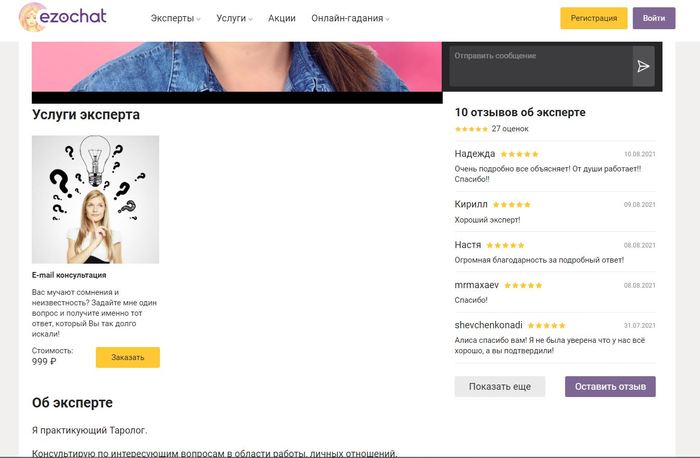Expand the Онлайн-гадания menu
This screenshot has height=458, width=700.
(x=350, y=19)
